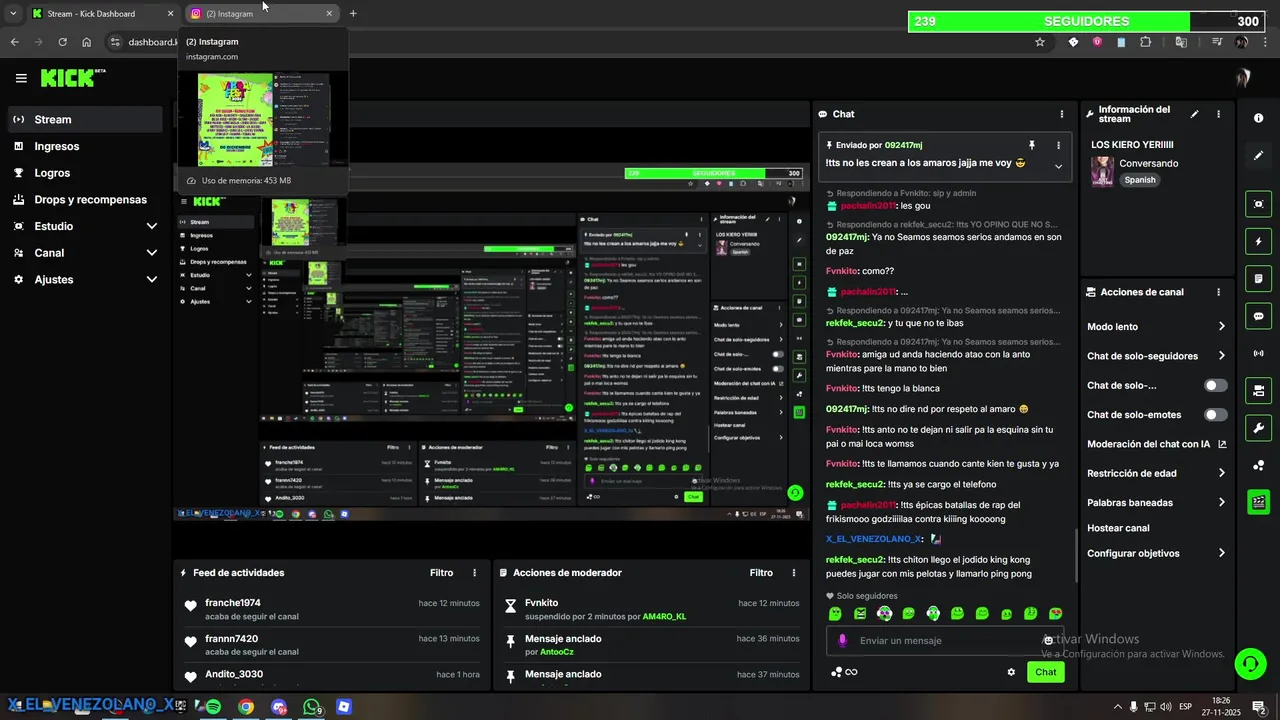
Task: Click the broadcast signal icon in right rail
Action: click(1258, 353)
